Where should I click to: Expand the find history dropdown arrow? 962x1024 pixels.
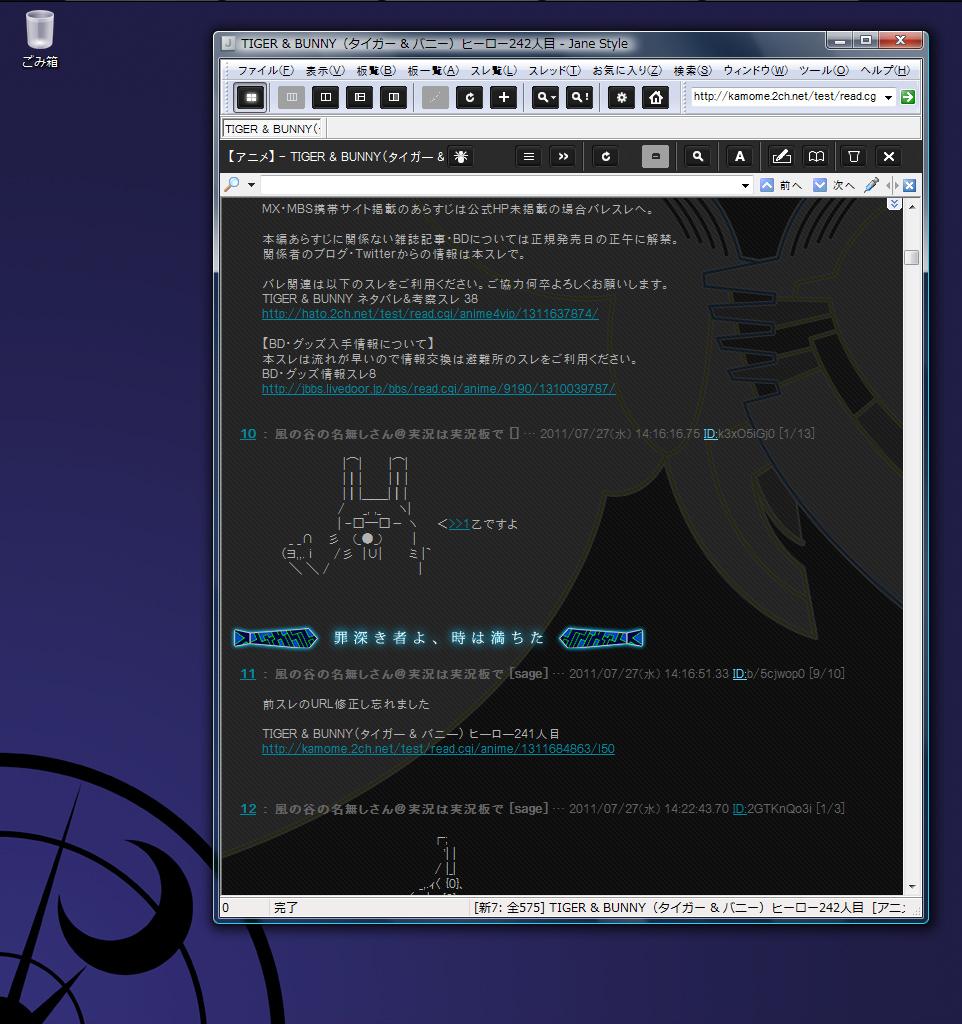[745, 185]
